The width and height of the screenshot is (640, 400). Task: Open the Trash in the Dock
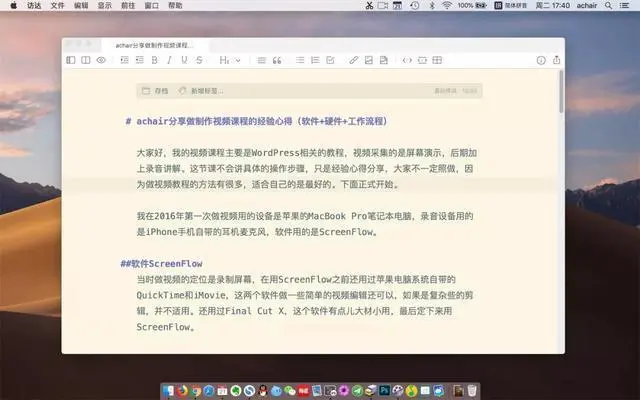pyautogui.click(x=472, y=391)
